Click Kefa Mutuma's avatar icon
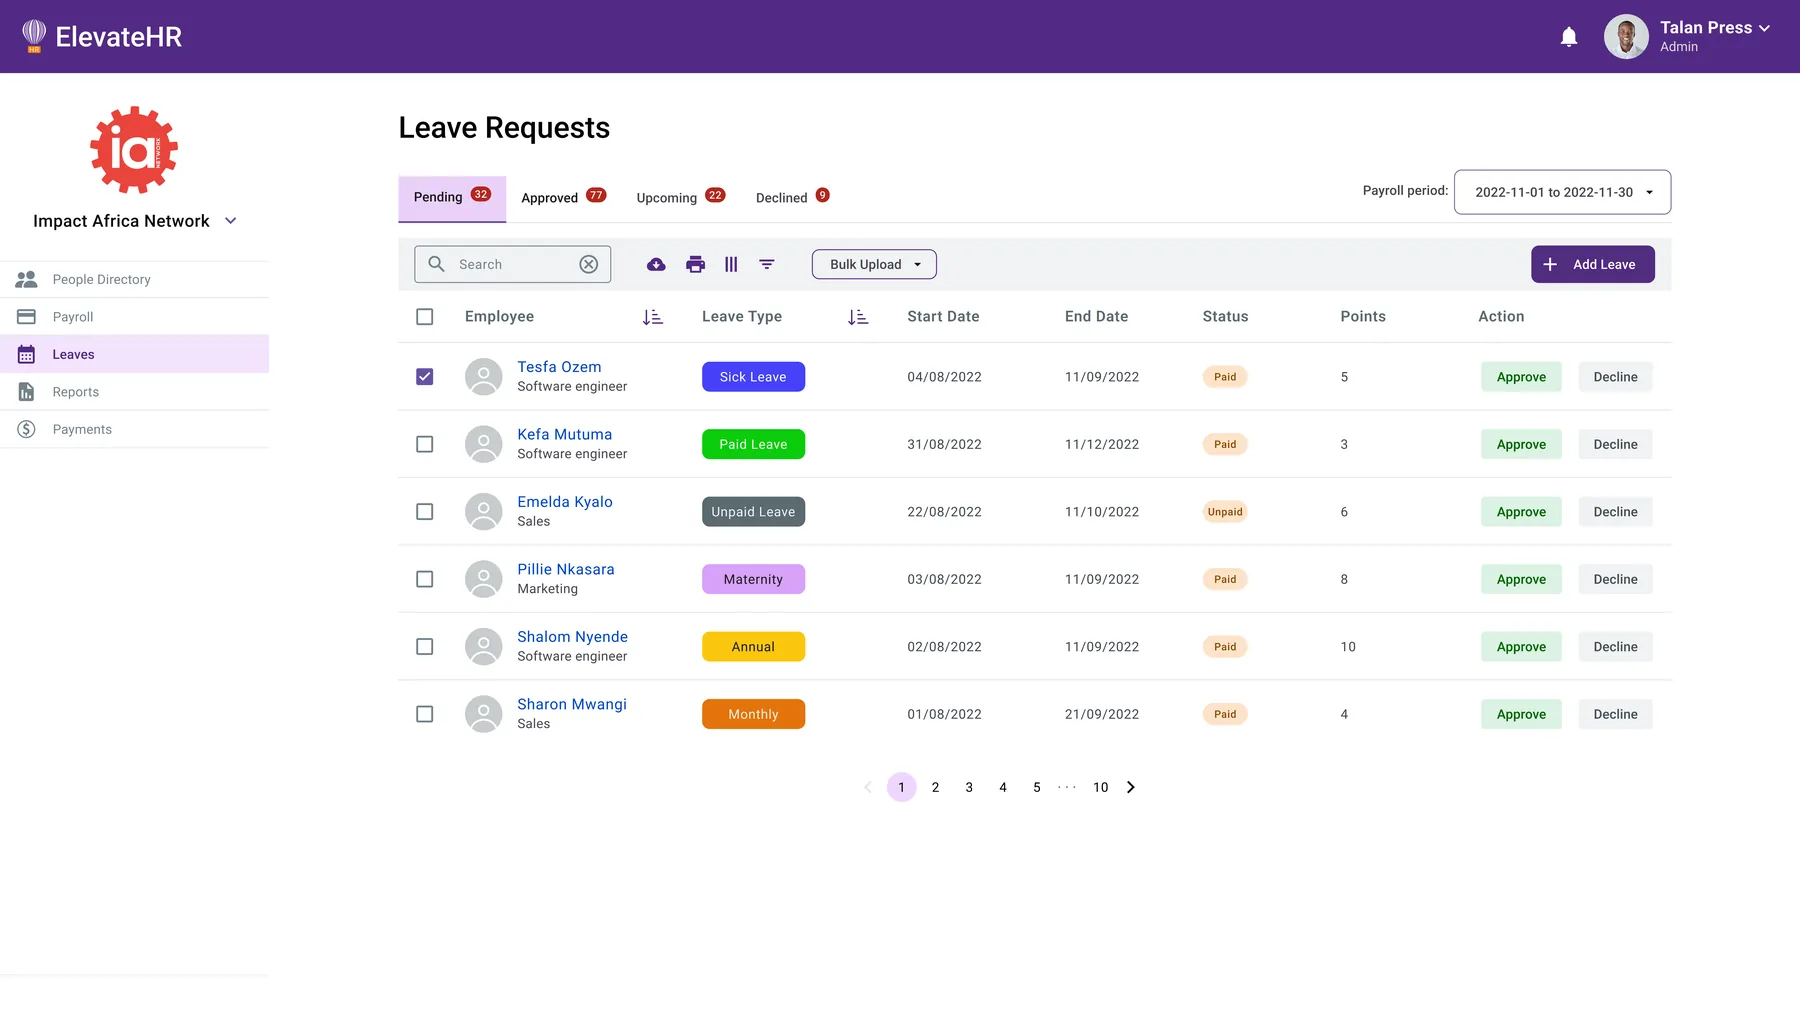Viewport: 1800px width, 1012px height. pos(484,444)
